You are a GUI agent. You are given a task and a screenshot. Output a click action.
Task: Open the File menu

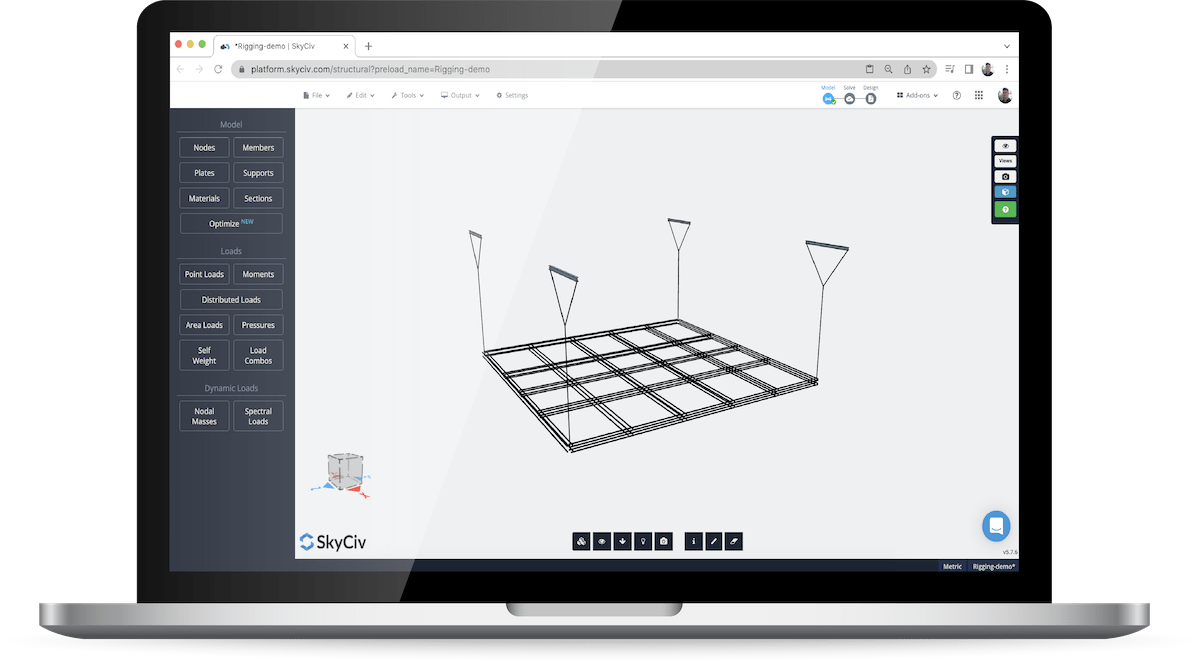pyautogui.click(x=317, y=94)
